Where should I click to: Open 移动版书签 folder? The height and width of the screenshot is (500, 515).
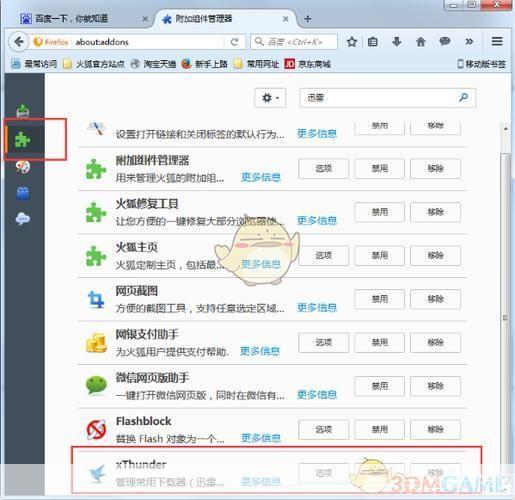[482, 64]
